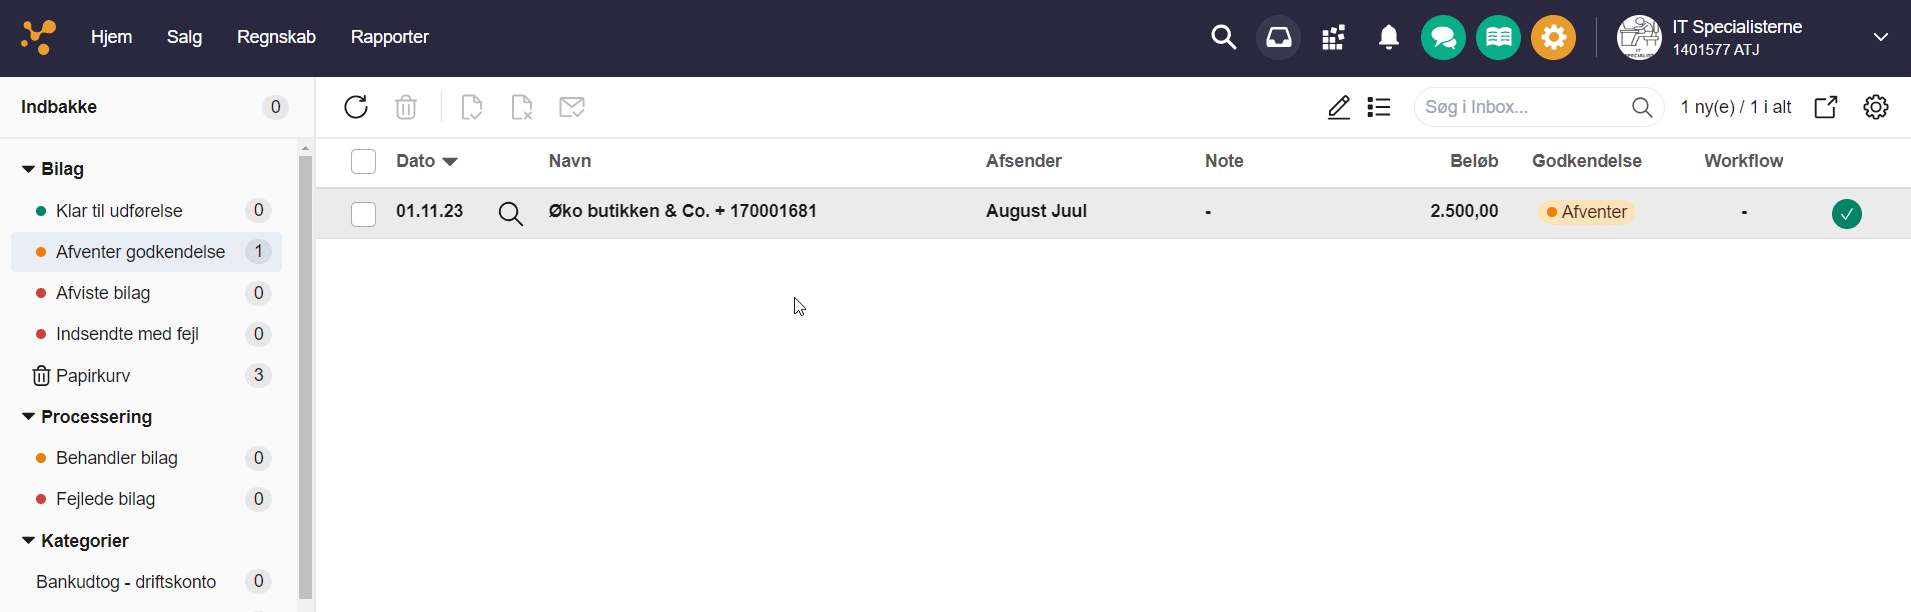Screen dimensions: 1911x612
Task: Preview voucher with magnifier icon in row
Action: (510, 213)
